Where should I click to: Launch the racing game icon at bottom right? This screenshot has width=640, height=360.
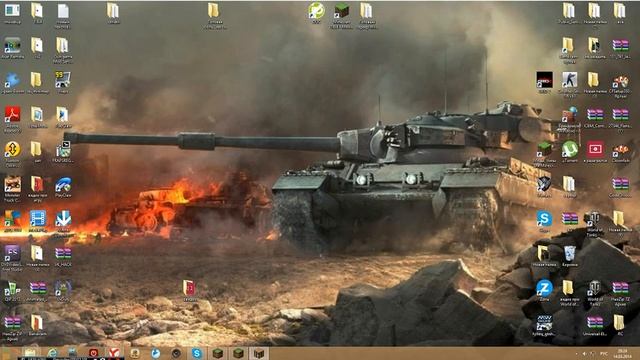tap(544, 323)
